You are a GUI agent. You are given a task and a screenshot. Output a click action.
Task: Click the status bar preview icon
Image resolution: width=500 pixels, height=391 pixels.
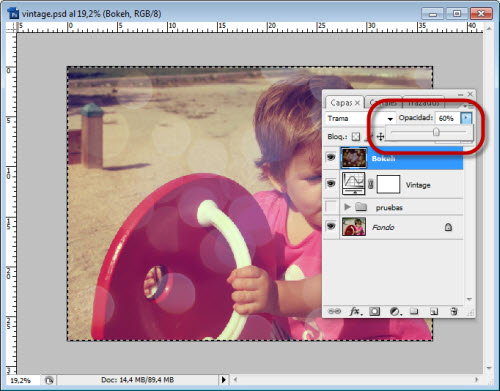[49, 380]
